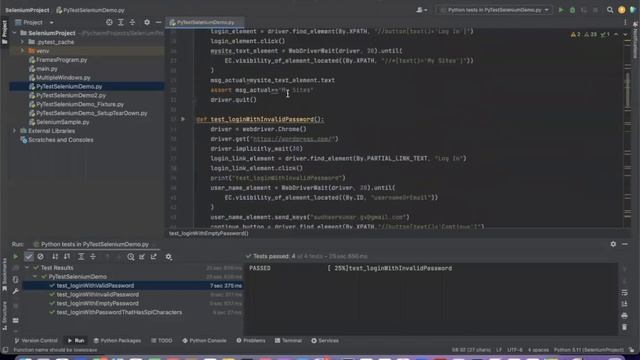Open the Services tab
Screen dimensions: 640x360
[325, 340]
